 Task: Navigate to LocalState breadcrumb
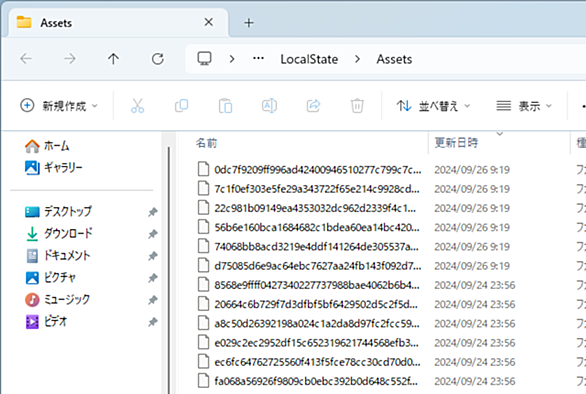coord(309,59)
